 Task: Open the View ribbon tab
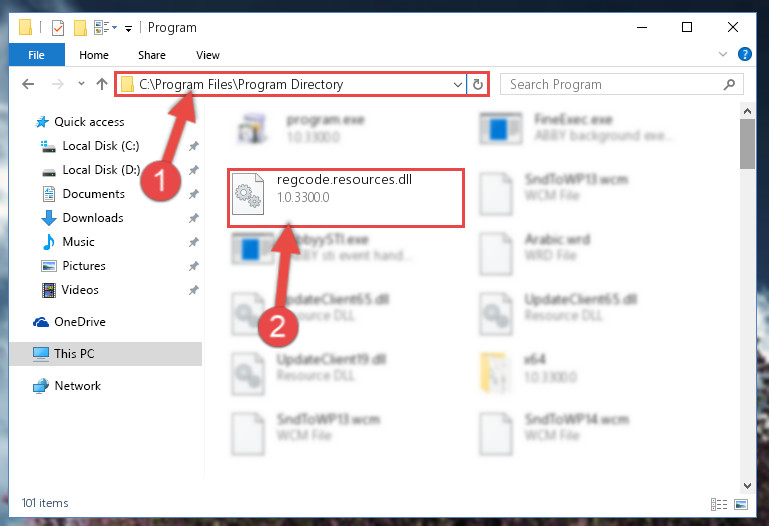[x=207, y=55]
